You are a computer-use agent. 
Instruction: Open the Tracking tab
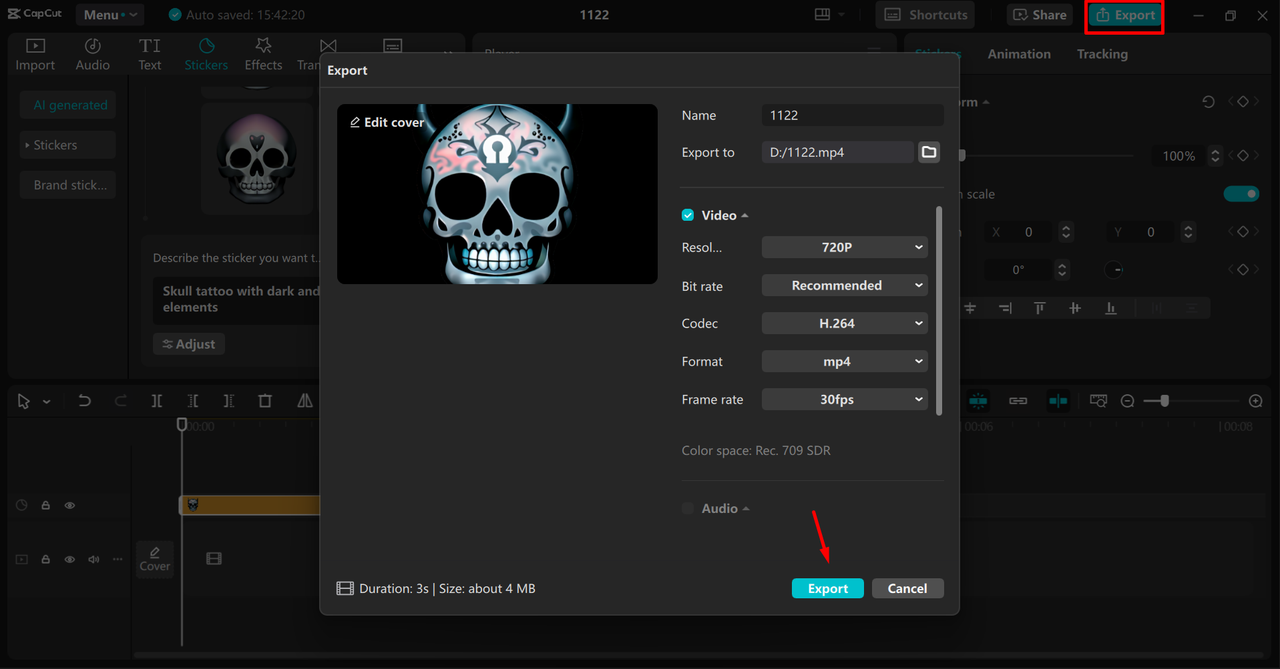(x=1102, y=54)
